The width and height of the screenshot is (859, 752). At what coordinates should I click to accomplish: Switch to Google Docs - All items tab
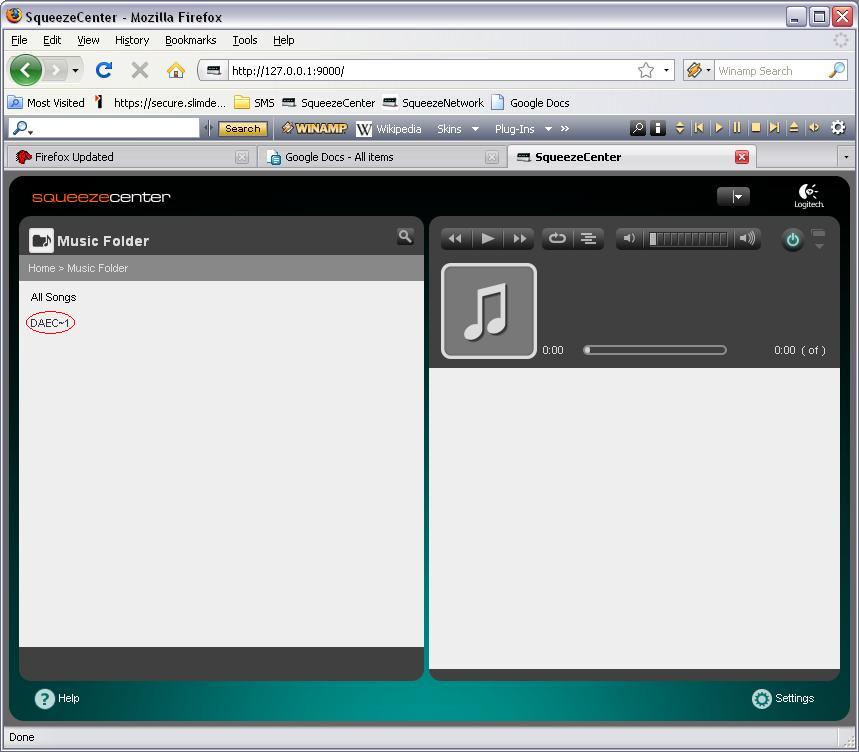[339, 157]
